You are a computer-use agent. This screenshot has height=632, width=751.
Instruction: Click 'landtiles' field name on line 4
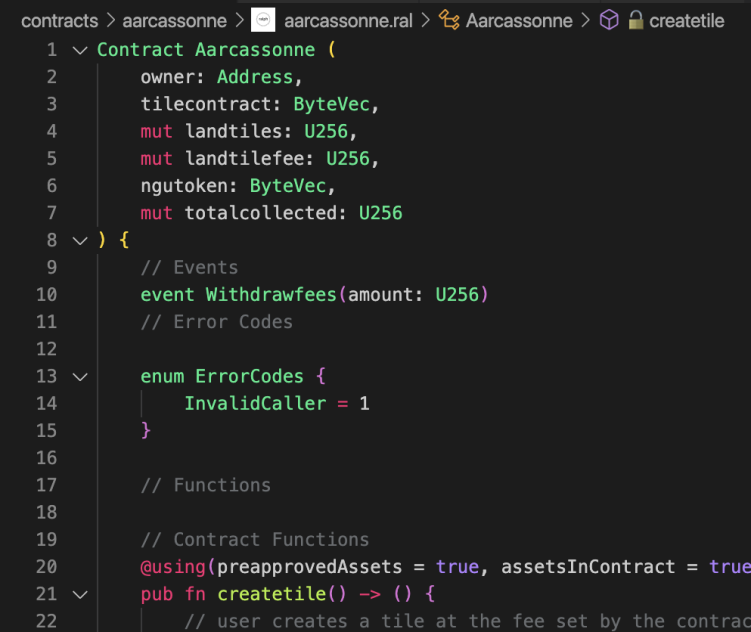click(x=233, y=132)
